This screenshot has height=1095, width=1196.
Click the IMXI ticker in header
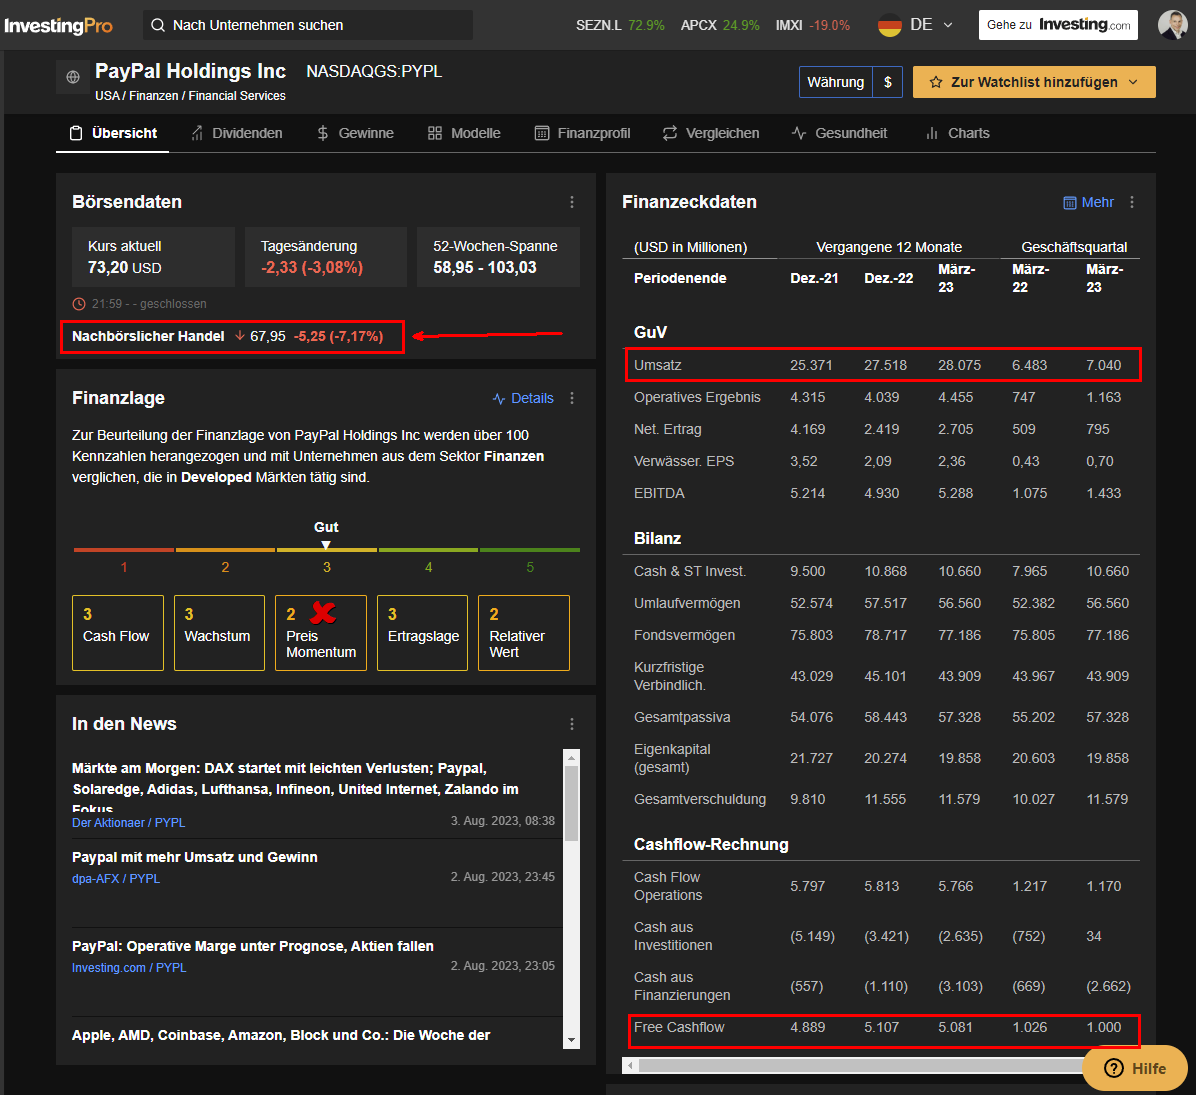812,25
